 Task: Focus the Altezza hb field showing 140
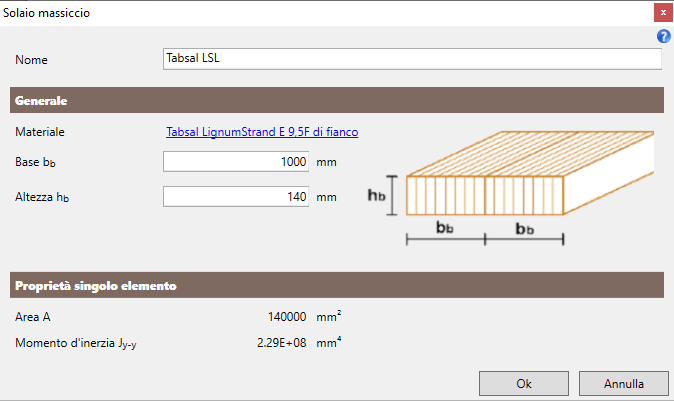236,196
